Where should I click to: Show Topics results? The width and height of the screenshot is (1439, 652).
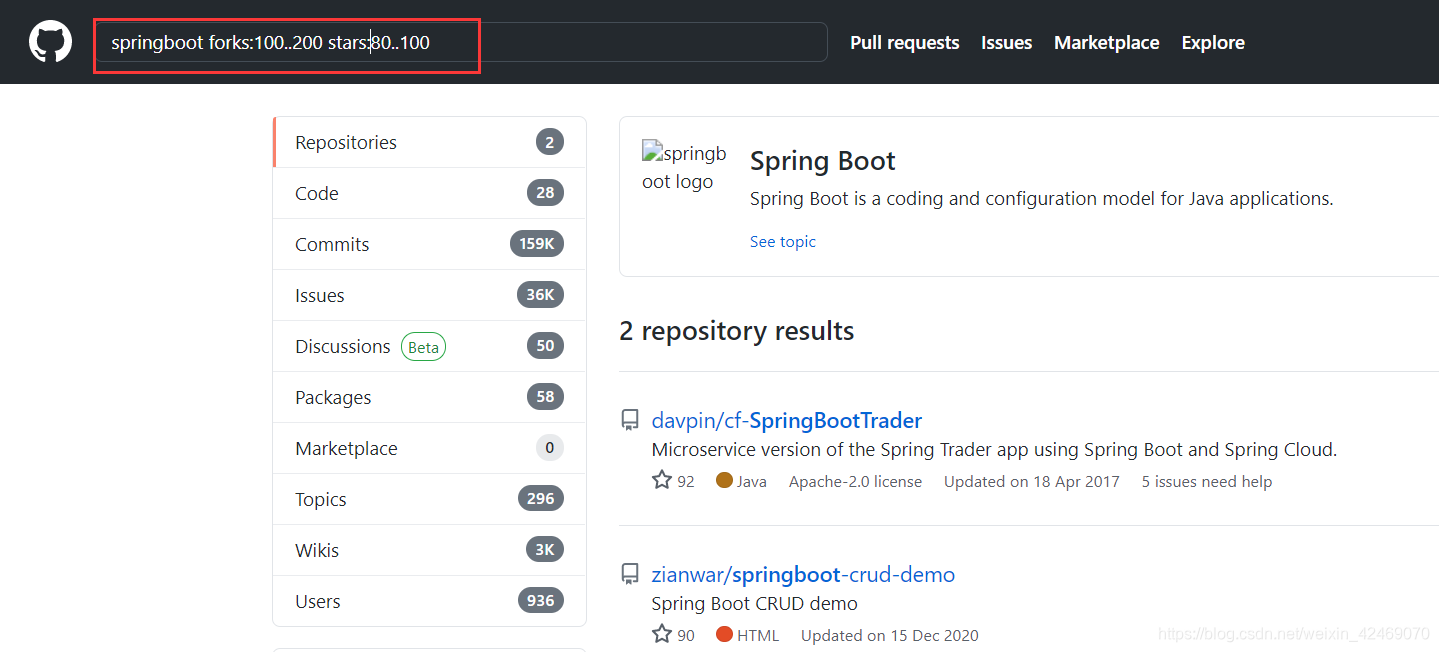[429, 499]
